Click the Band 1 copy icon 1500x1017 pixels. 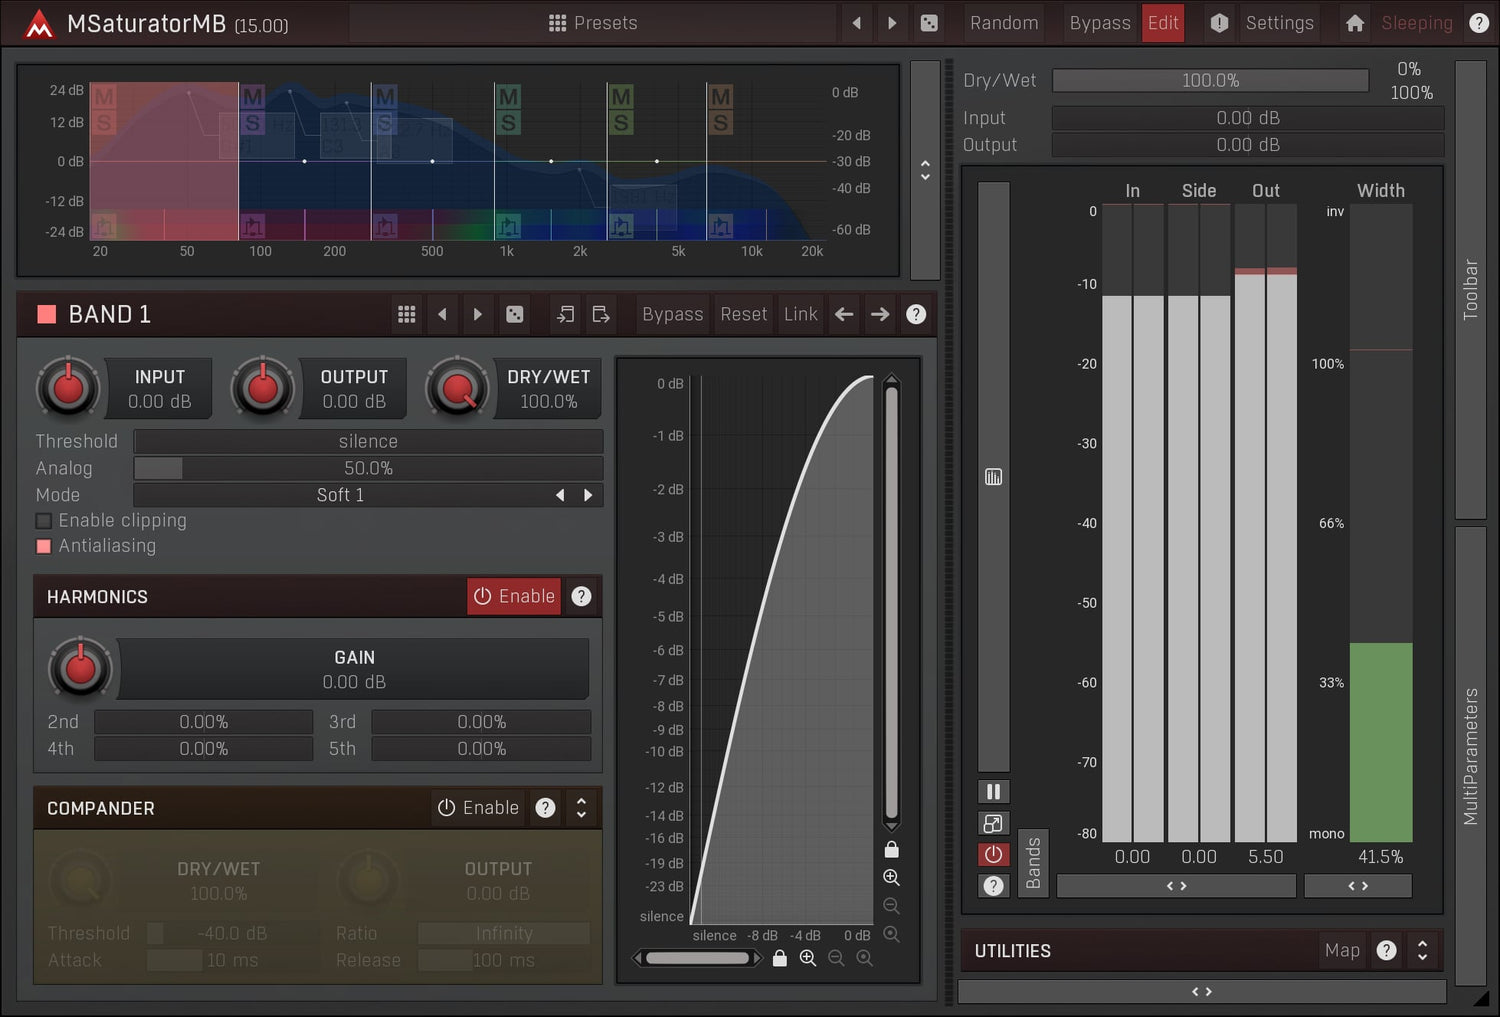pos(565,315)
